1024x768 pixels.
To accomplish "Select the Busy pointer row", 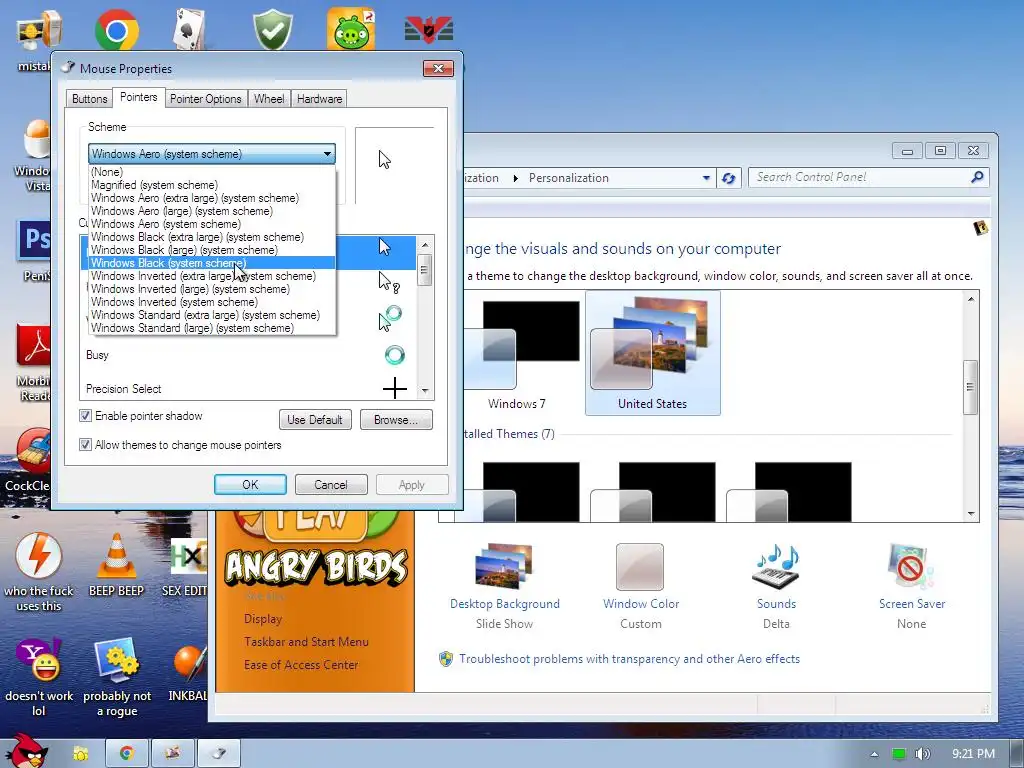I will pyautogui.click(x=249, y=355).
